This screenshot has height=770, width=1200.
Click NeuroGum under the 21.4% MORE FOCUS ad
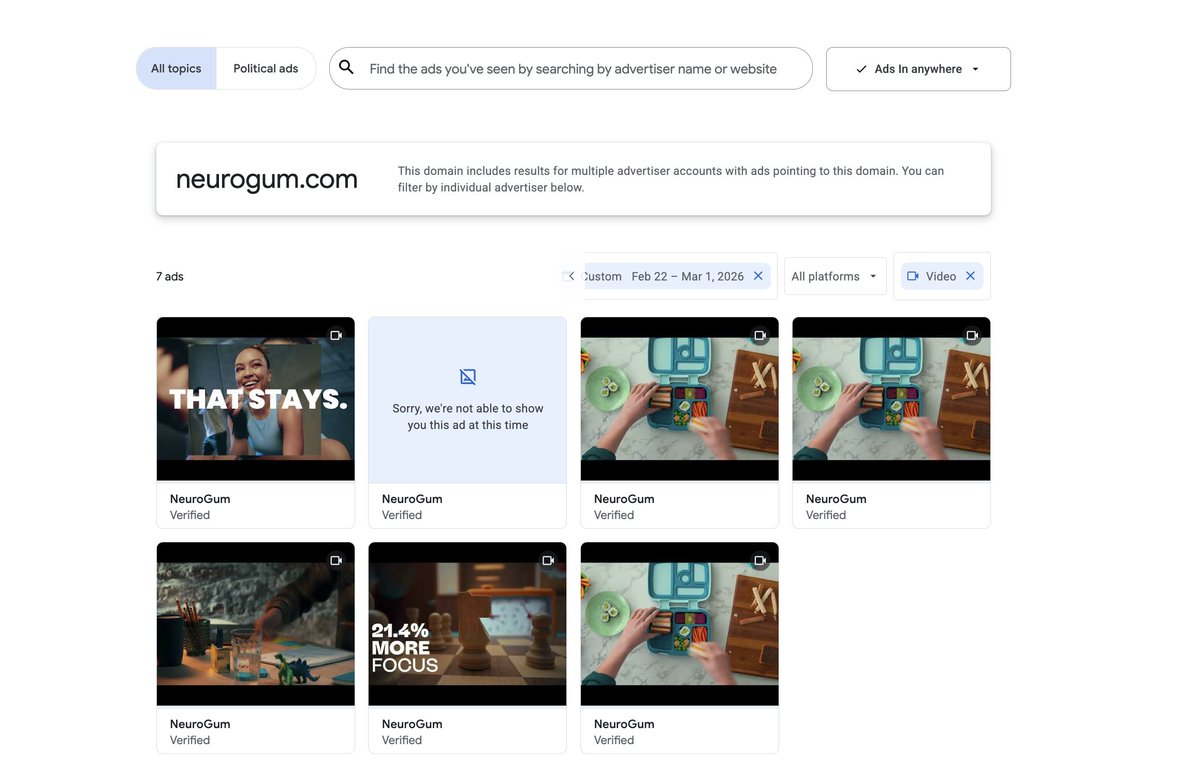[412, 724]
